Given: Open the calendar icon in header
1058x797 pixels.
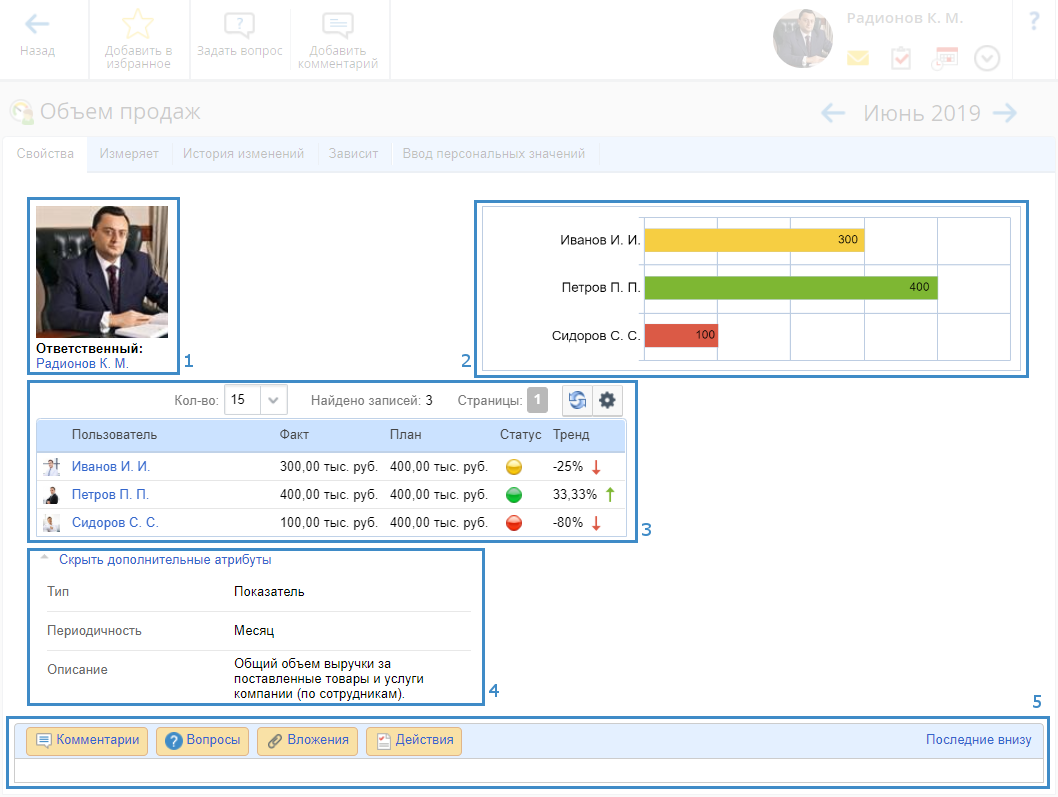Looking at the screenshot, I should tap(944, 59).
